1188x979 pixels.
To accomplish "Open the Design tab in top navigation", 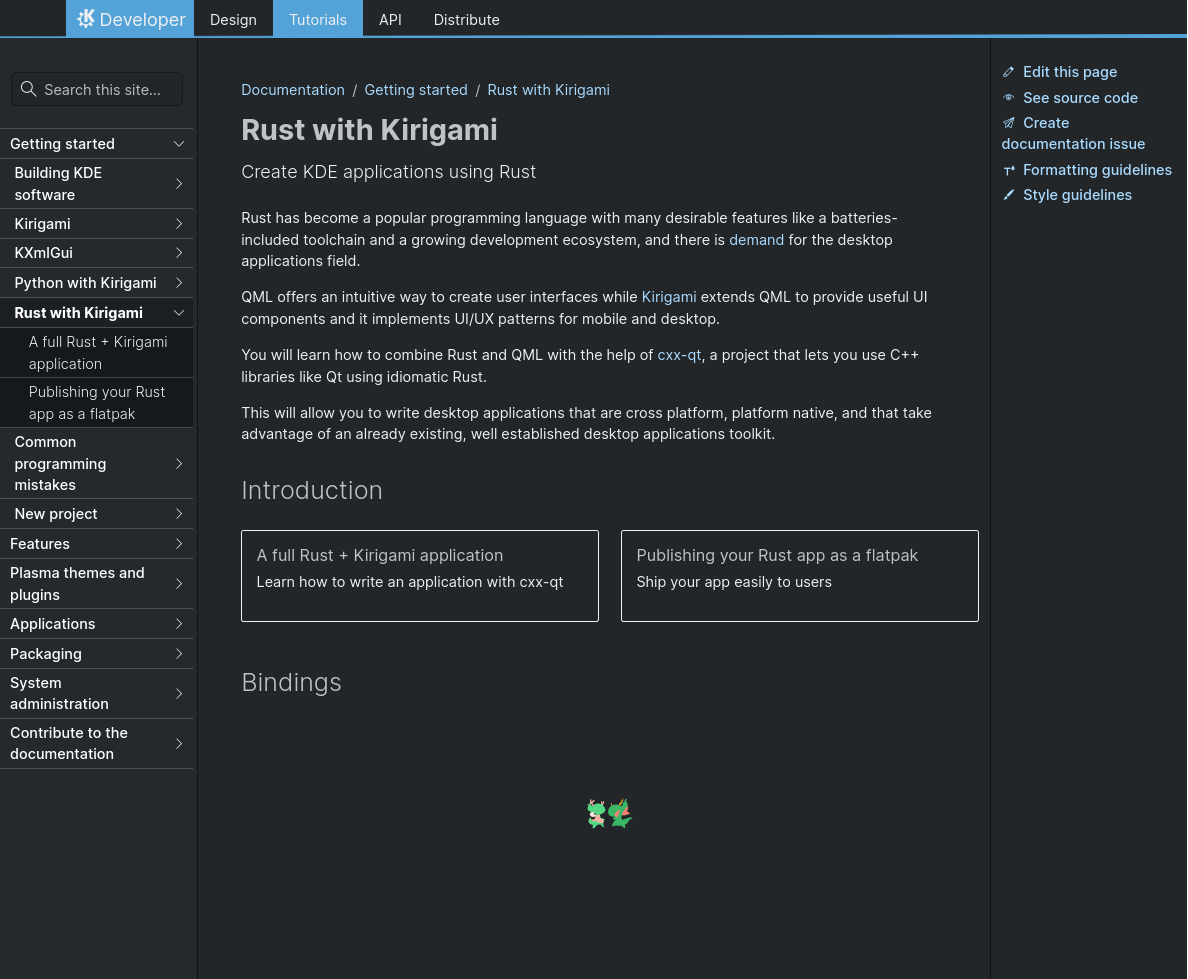I will [x=233, y=19].
